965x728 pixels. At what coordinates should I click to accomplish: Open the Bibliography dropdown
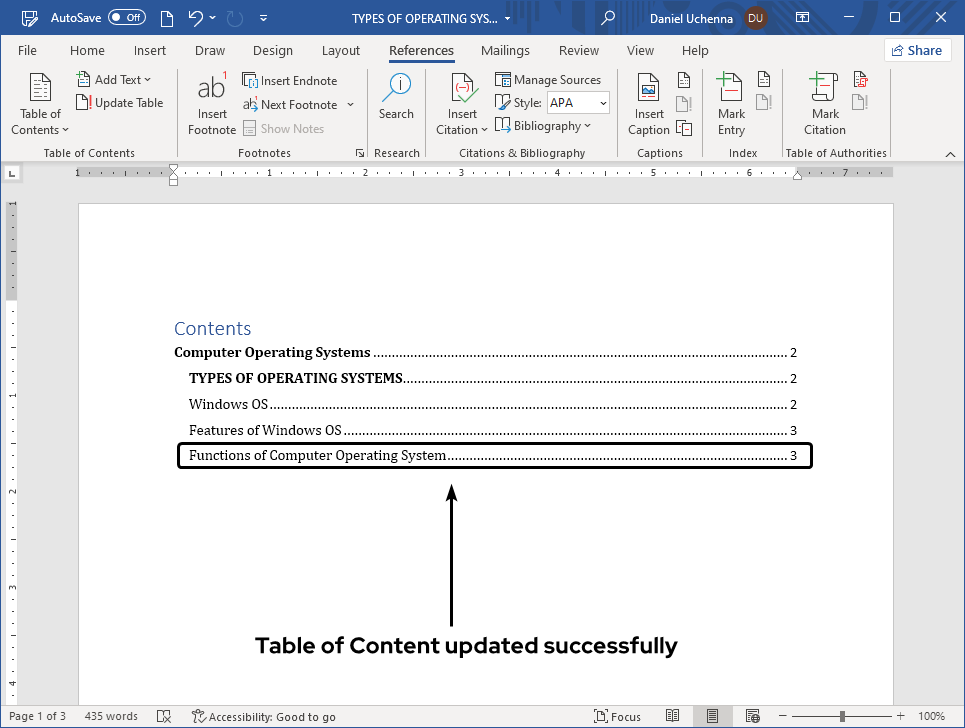click(x=544, y=125)
